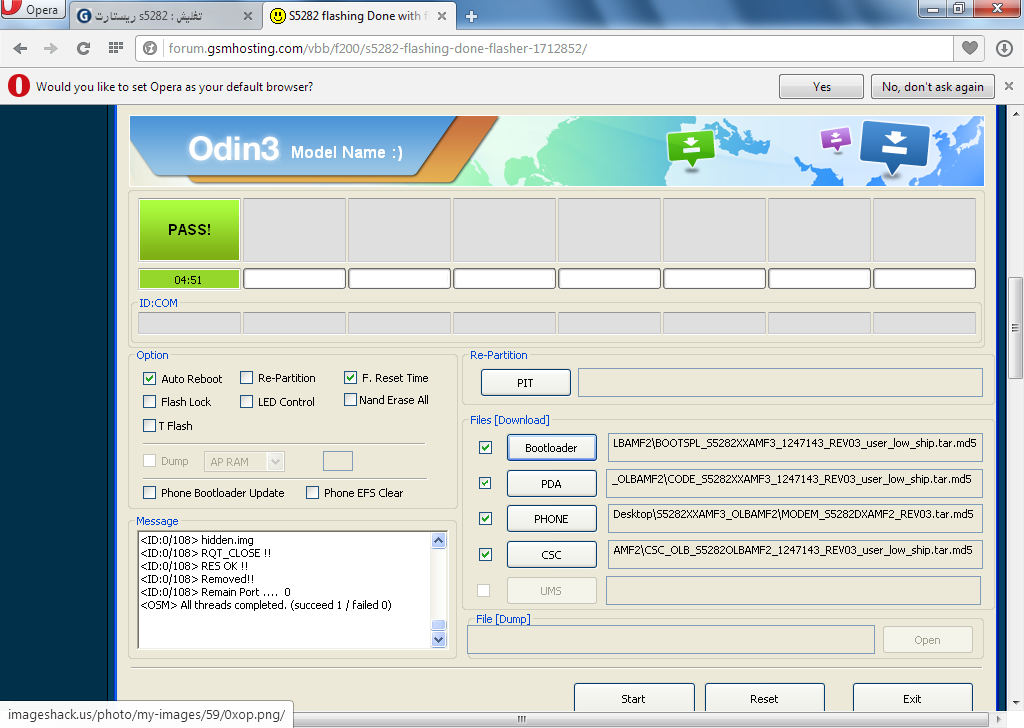Enable the T Flash checkbox
Viewport: 1024px width, 728px height.
[150, 426]
